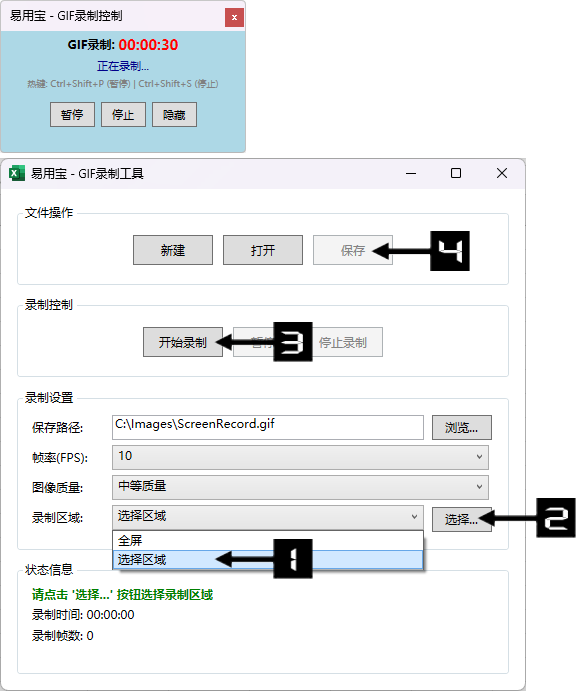Collapse the 录制区域 combo box
Image resolution: width=577 pixels, height=691 pixels.
coord(268,516)
